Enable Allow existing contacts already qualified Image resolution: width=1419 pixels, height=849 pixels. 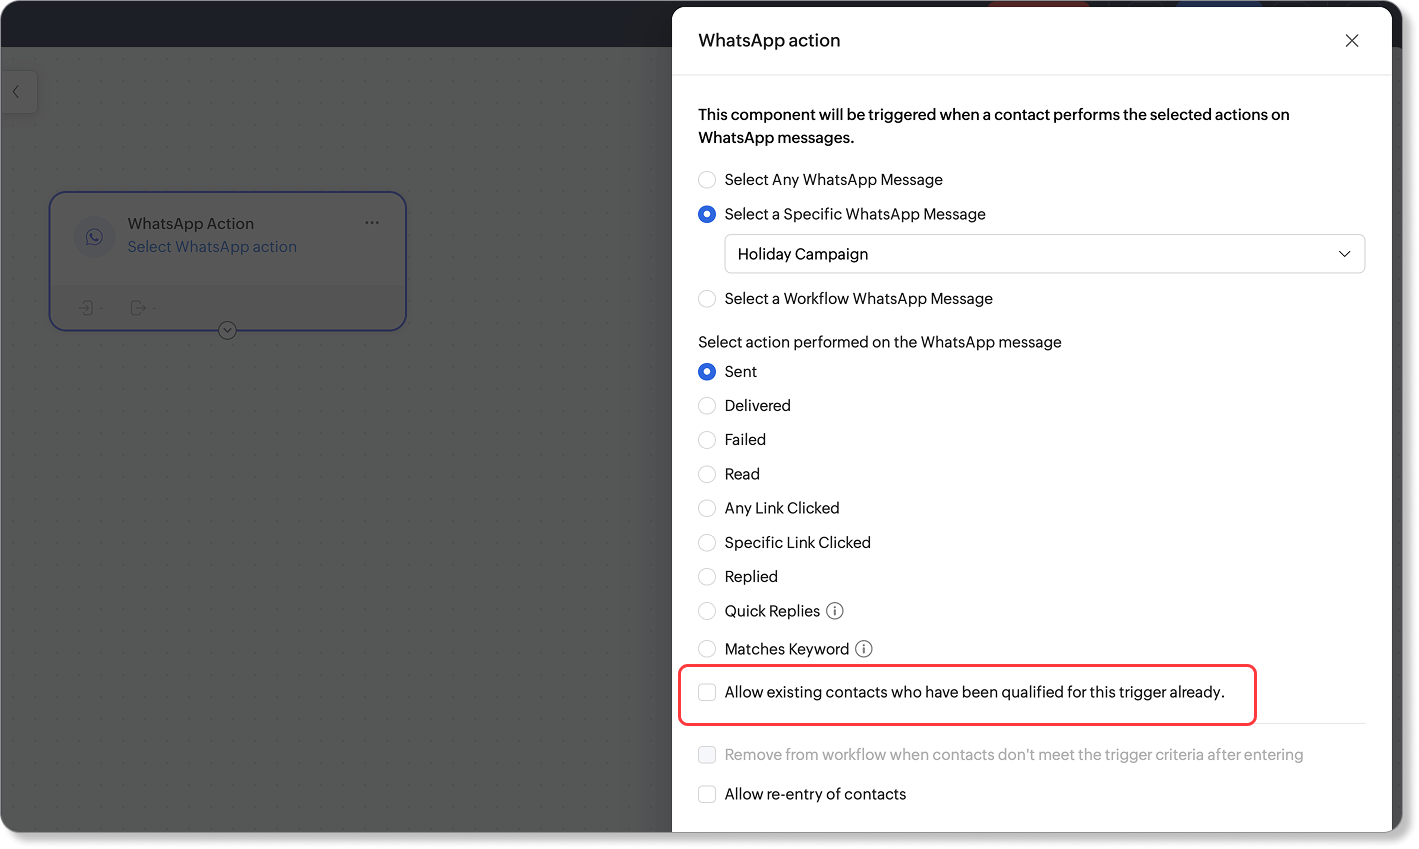point(707,692)
